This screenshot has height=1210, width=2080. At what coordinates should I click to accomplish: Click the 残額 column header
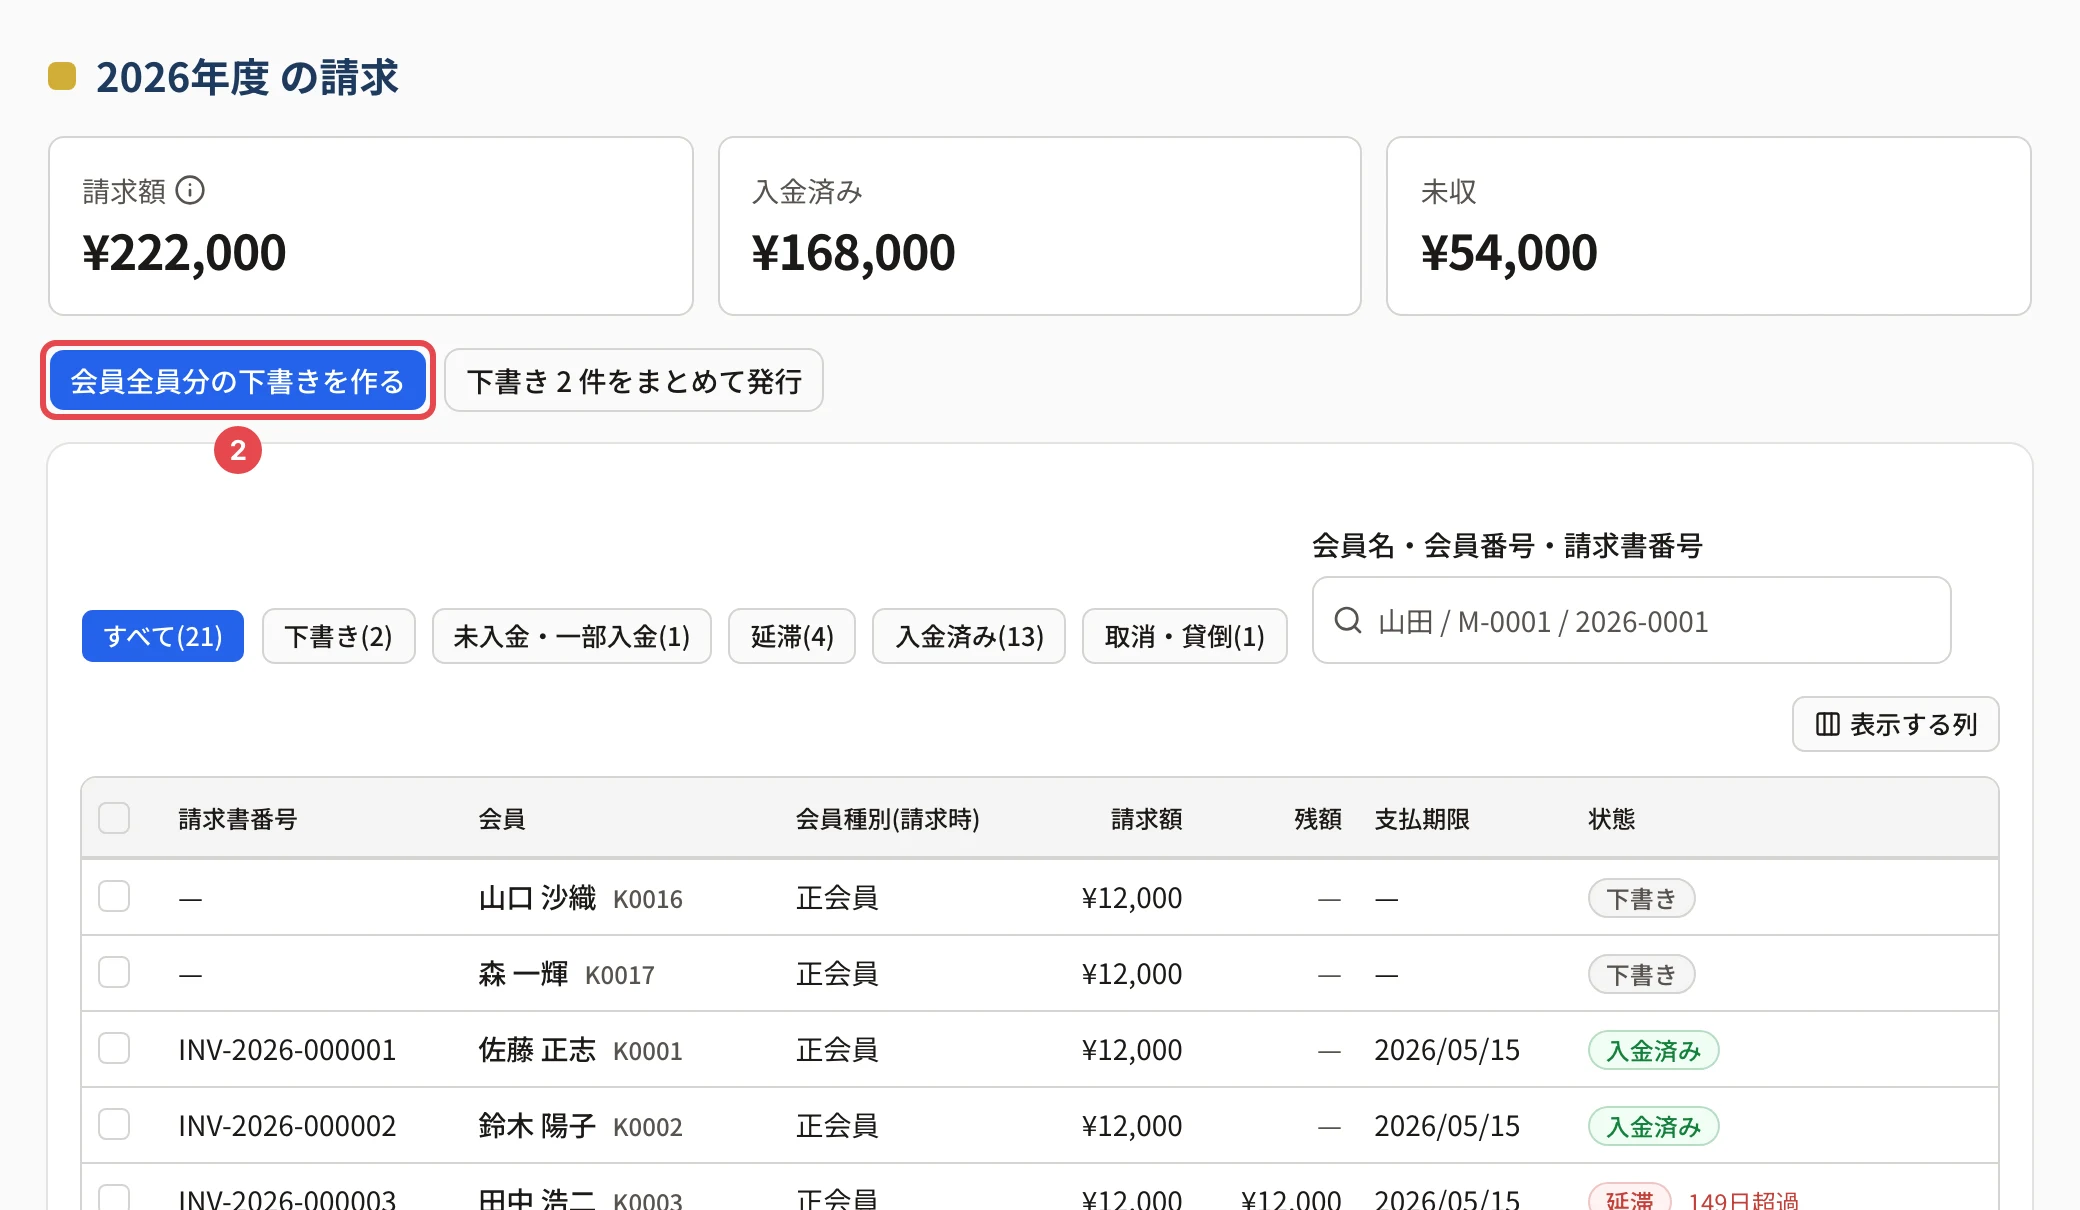pos(1318,819)
